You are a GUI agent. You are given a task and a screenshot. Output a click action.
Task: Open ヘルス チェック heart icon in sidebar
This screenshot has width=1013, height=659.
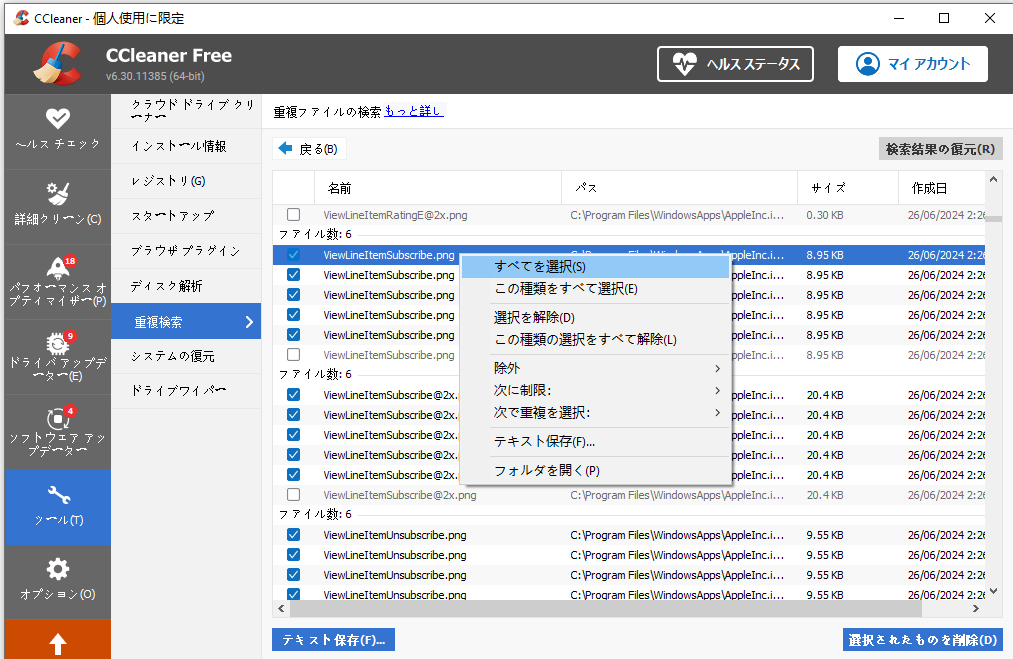point(57,118)
